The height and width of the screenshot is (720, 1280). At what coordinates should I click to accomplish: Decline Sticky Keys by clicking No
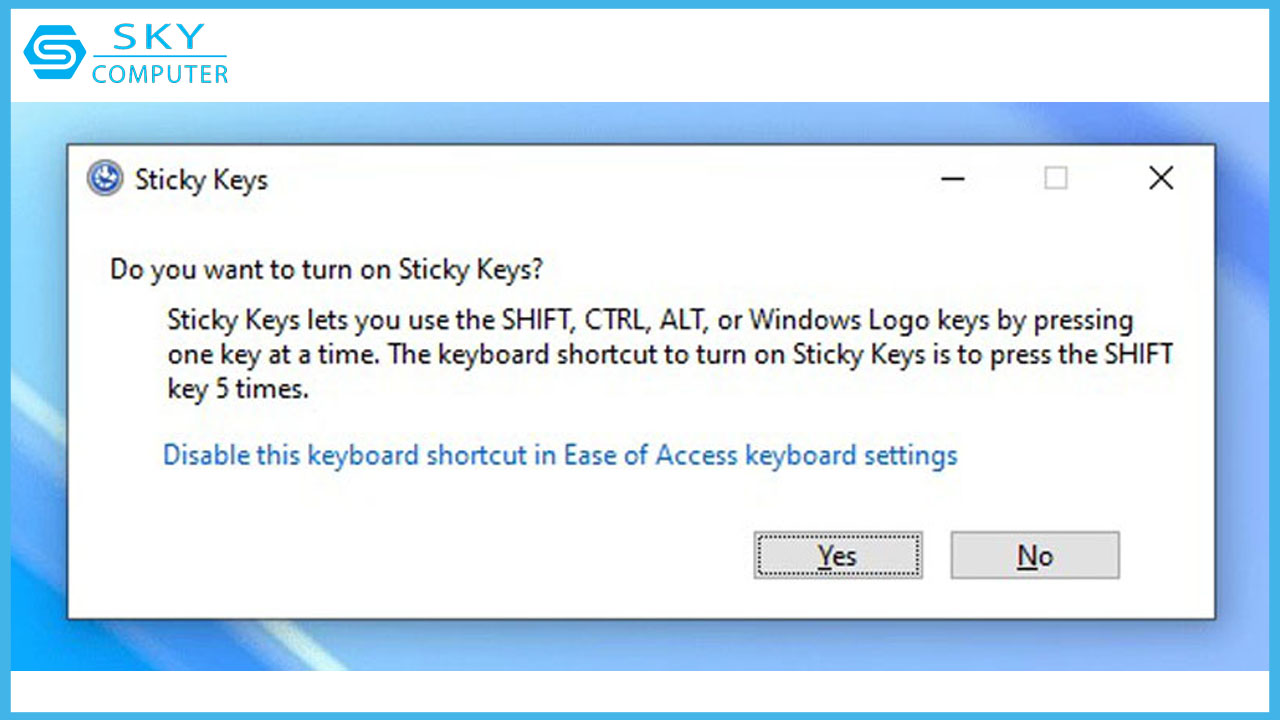[x=1034, y=555]
